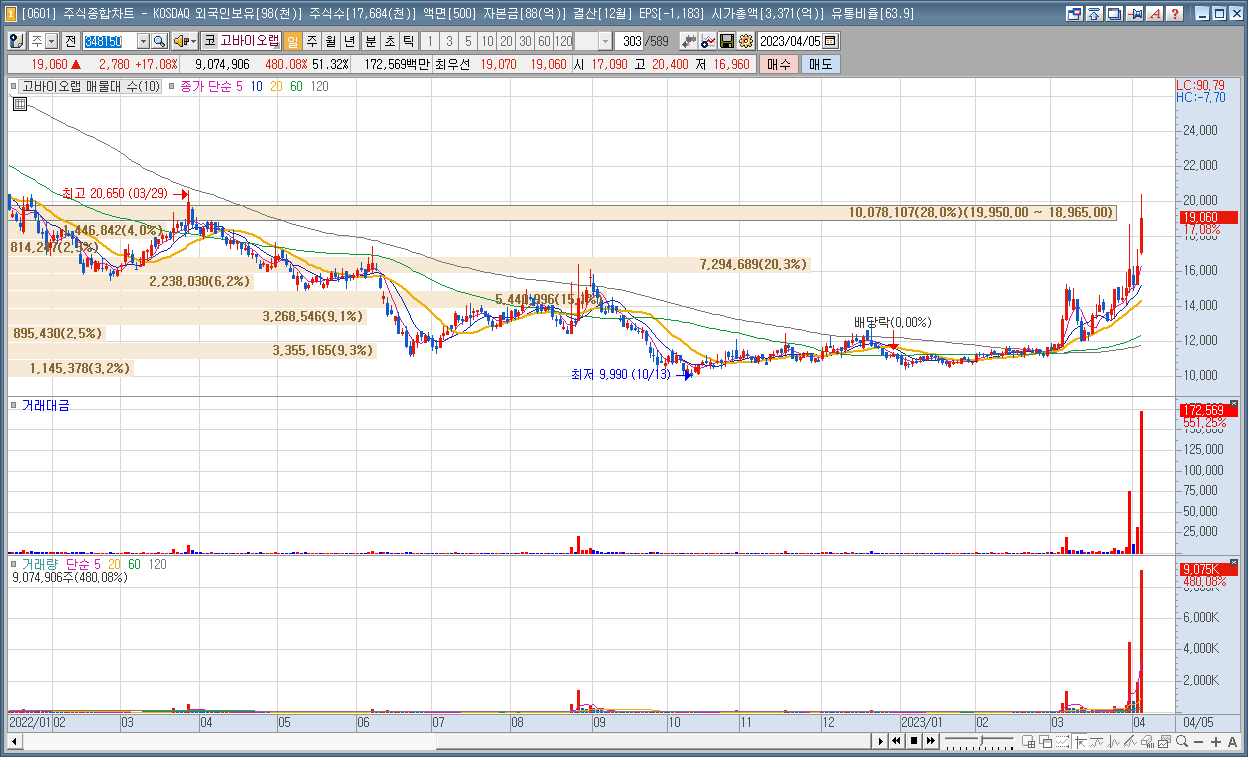Select the 10 interval button
1248x757 pixels.
(x=487, y=41)
